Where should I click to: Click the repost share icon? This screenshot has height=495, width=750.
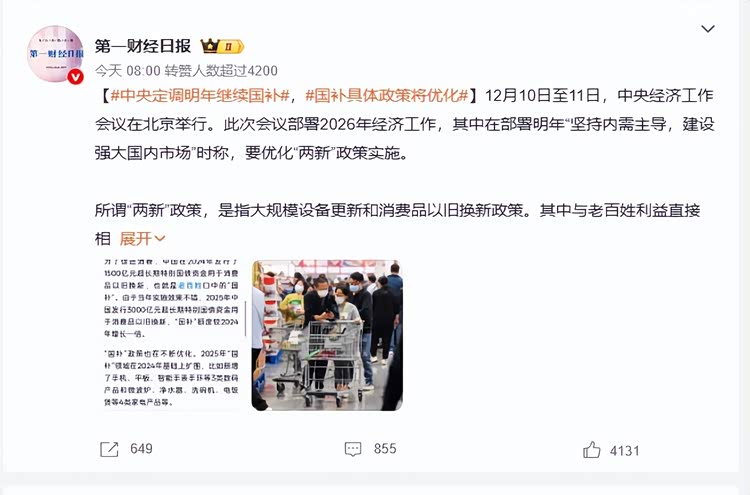pos(109,449)
